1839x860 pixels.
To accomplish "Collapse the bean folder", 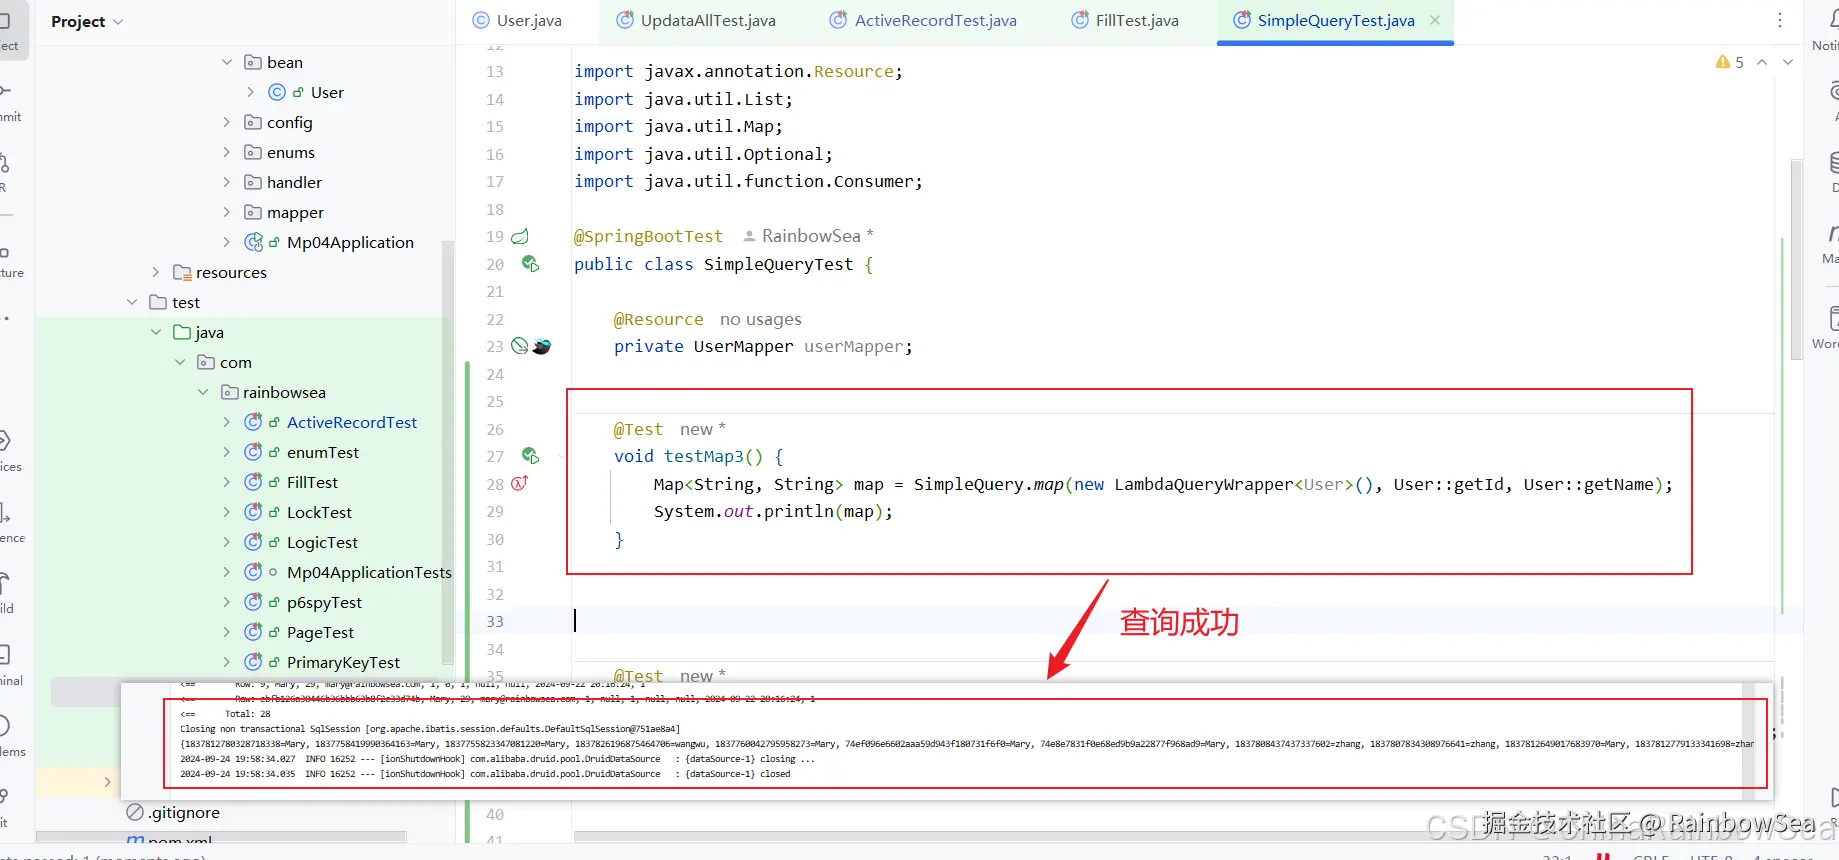I will point(227,62).
